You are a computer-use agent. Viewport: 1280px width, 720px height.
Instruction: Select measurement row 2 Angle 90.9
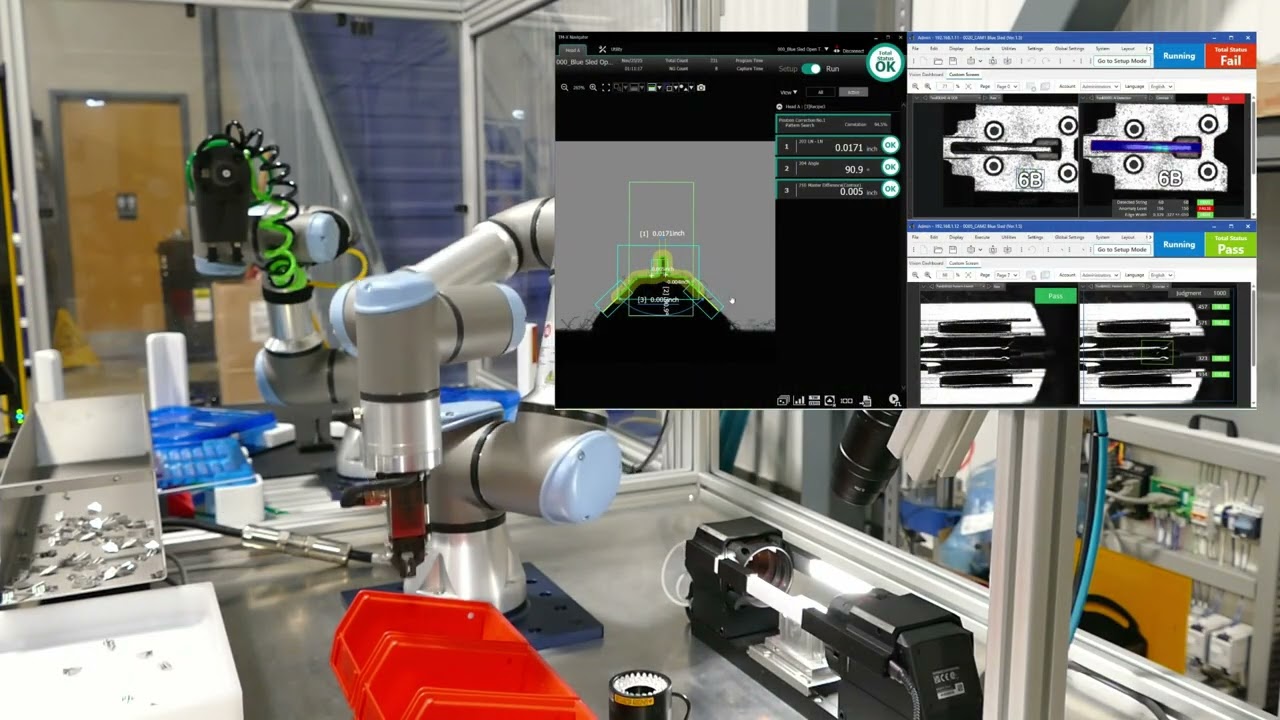click(x=838, y=168)
